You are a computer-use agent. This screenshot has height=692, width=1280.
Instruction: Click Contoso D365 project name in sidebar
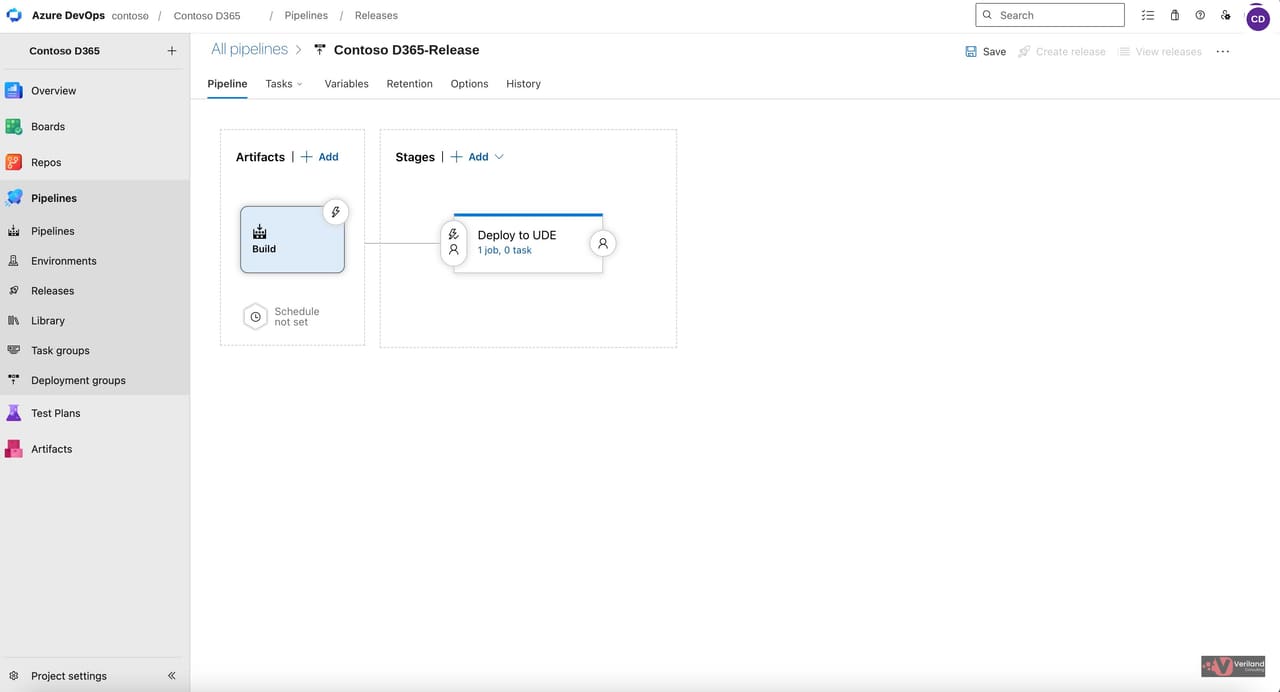click(x=64, y=51)
